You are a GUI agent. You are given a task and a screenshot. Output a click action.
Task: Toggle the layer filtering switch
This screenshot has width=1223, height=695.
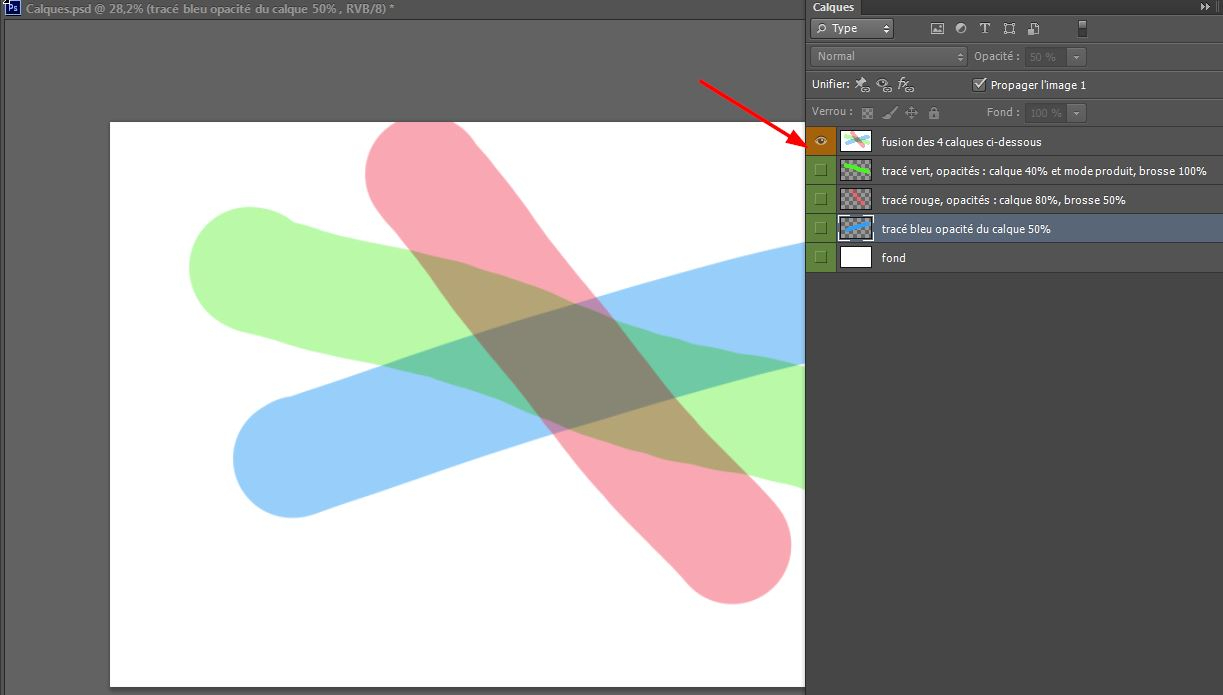click(1082, 29)
